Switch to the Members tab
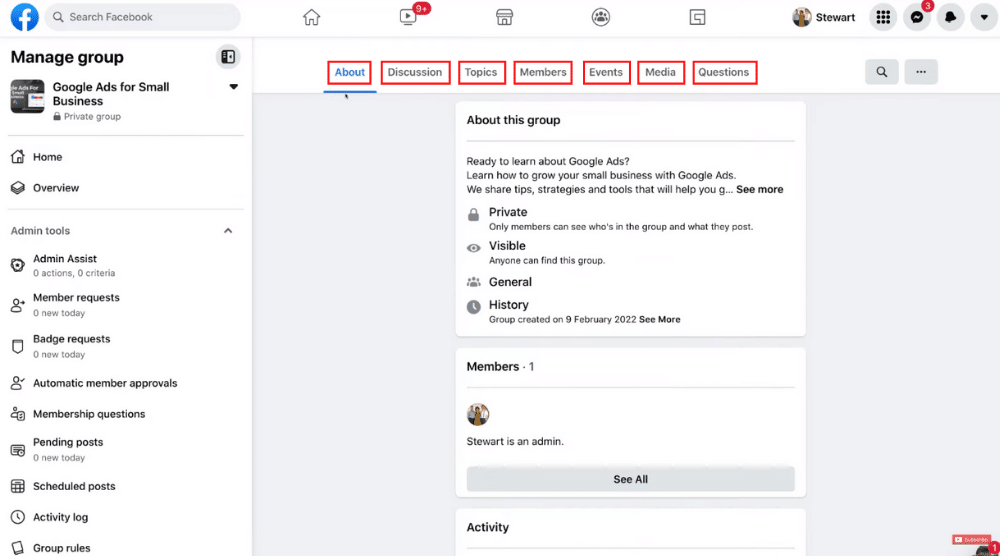The height and width of the screenshot is (556, 1000). pyautogui.click(x=543, y=73)
